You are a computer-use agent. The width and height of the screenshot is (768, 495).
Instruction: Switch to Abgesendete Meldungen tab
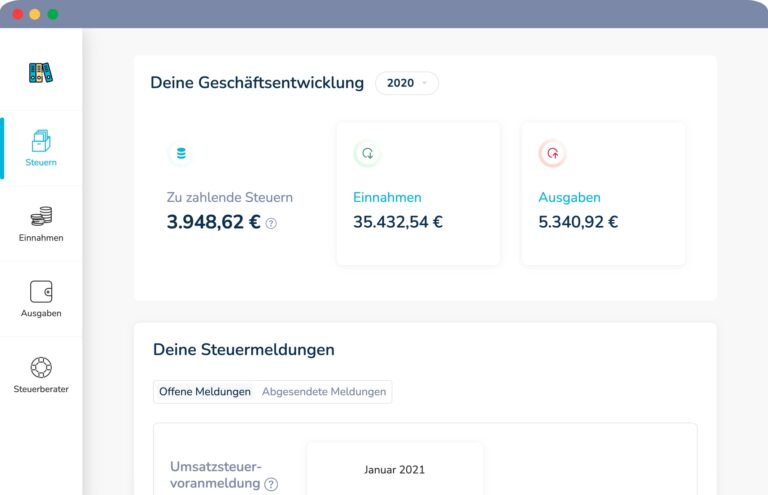click(x=324, y=392)
